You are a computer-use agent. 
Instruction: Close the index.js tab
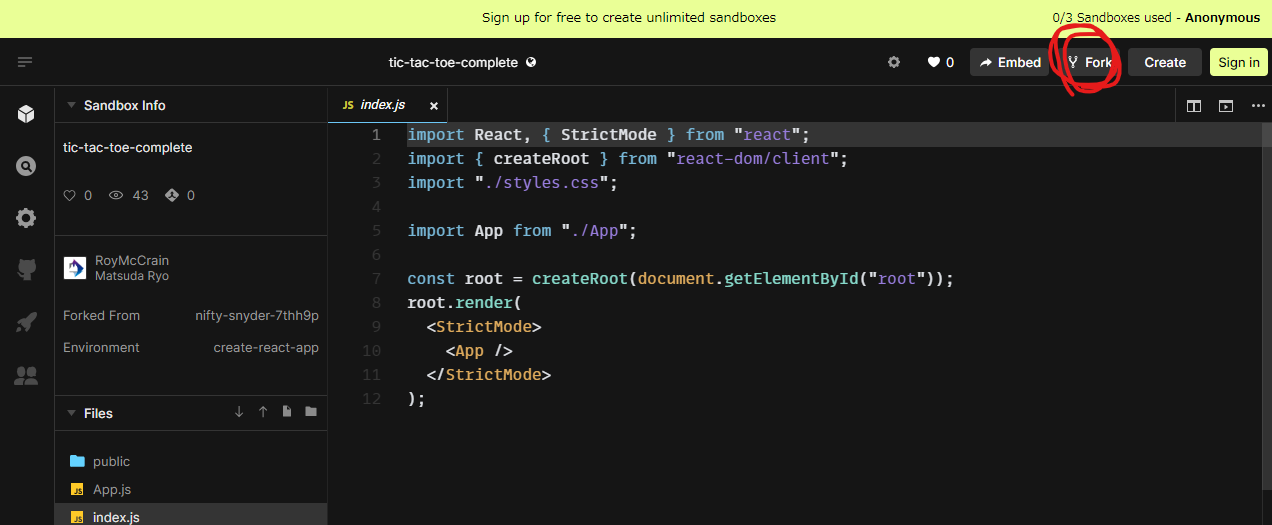(434, 106)
